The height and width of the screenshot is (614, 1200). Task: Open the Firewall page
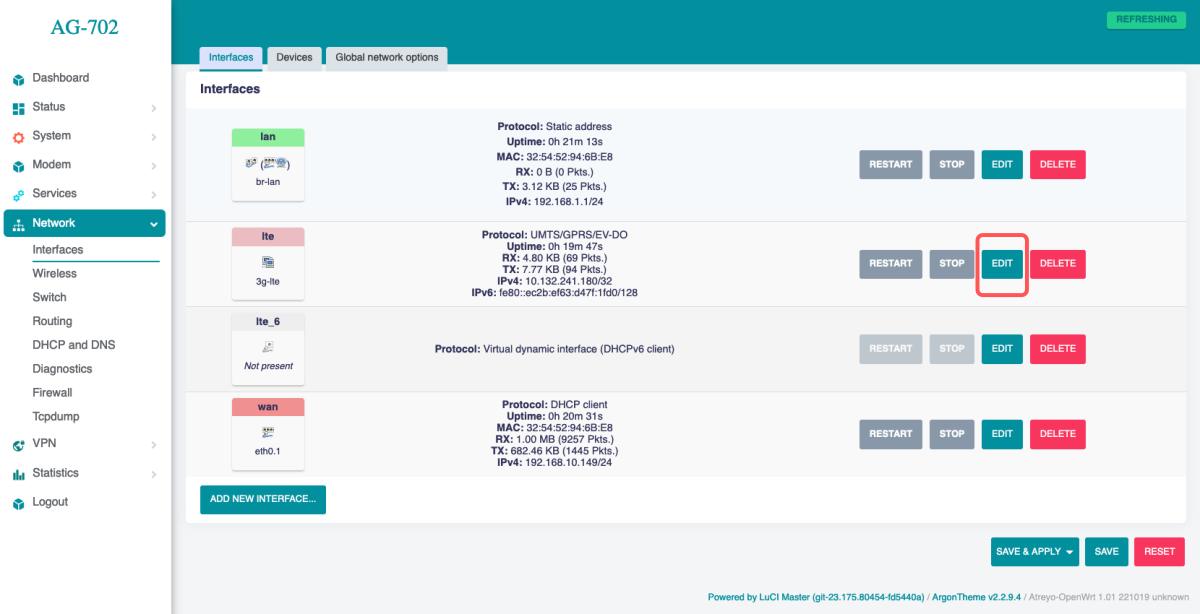click(52, 393)
